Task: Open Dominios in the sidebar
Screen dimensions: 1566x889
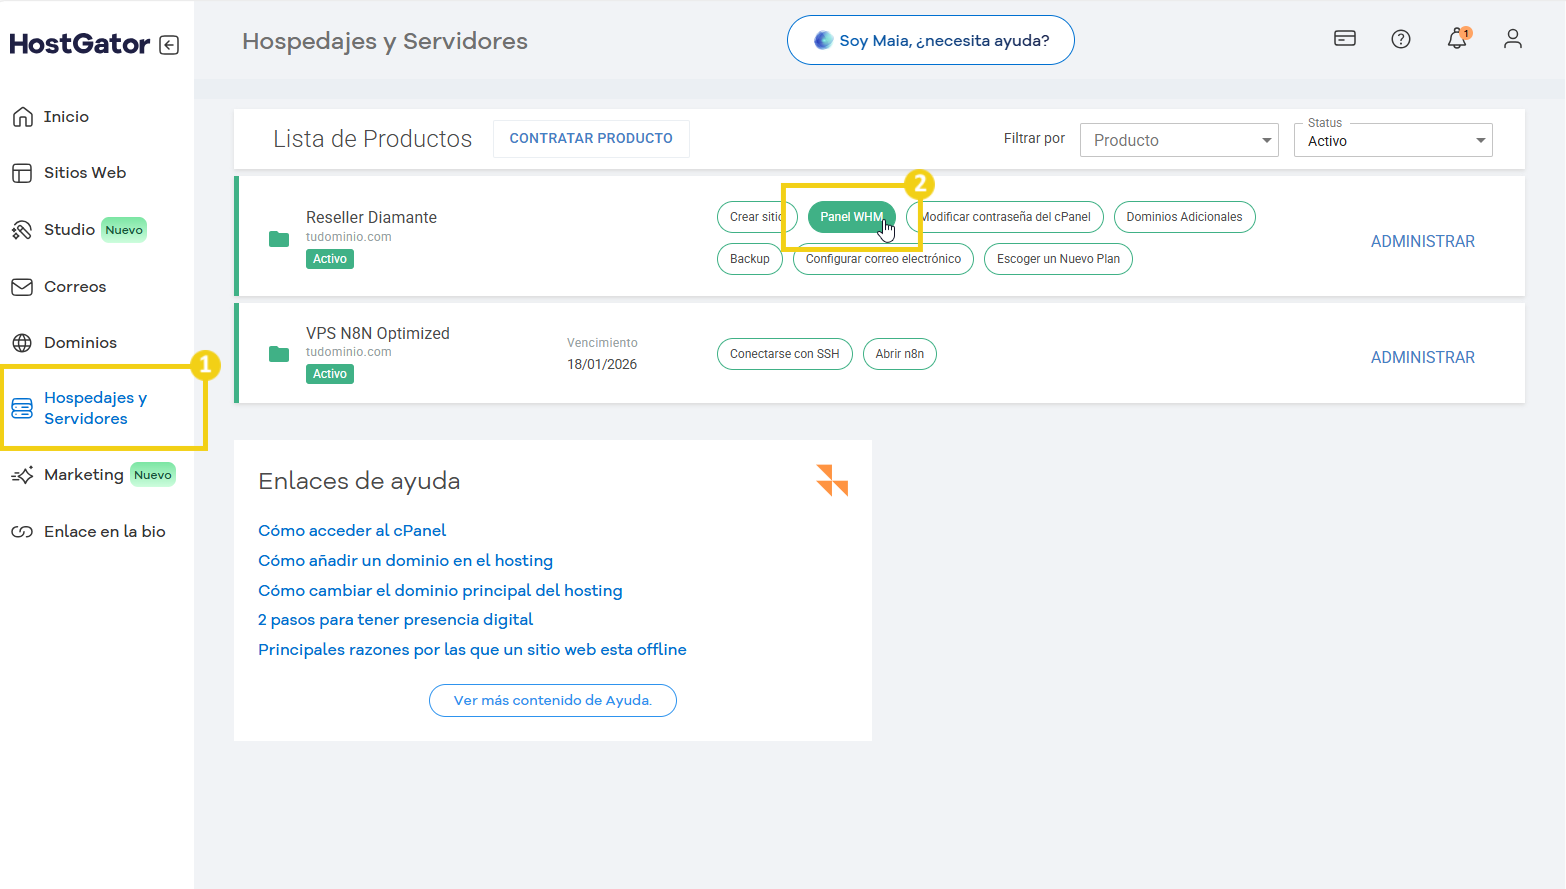Action: point(80,343)
